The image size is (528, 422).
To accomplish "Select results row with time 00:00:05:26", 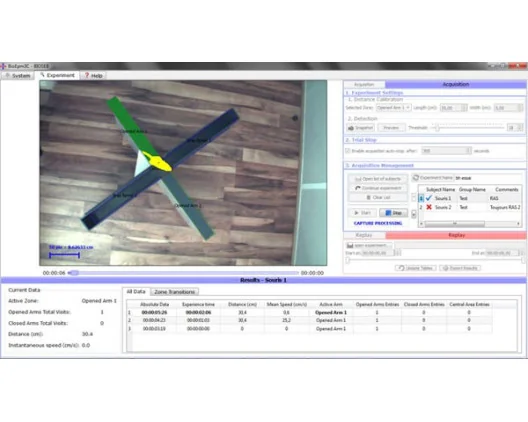I will (x=309, y=312).
